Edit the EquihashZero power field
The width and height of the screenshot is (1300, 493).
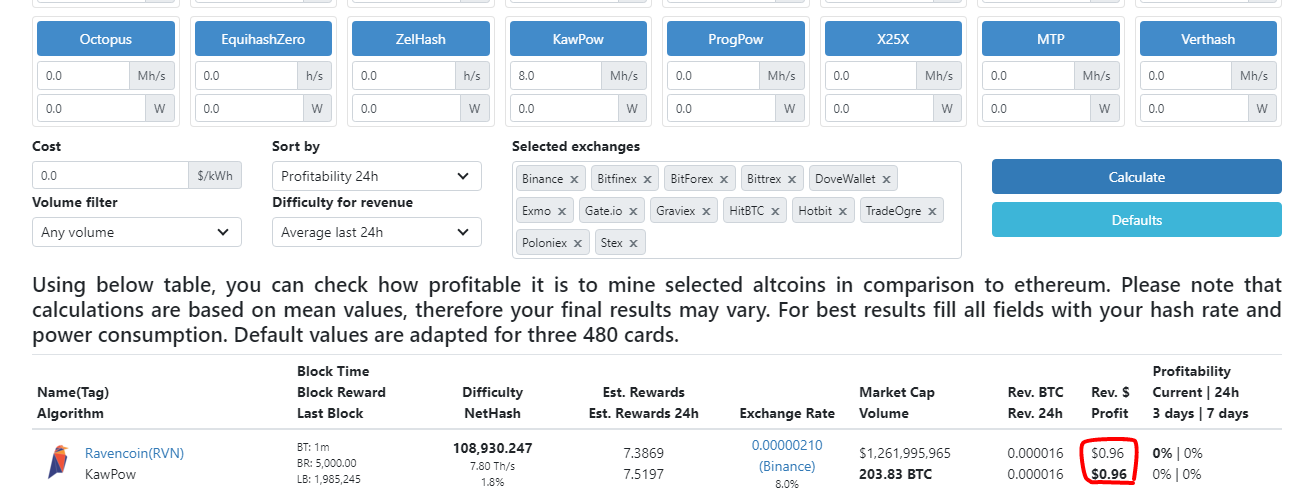click(x=248, y=108)
